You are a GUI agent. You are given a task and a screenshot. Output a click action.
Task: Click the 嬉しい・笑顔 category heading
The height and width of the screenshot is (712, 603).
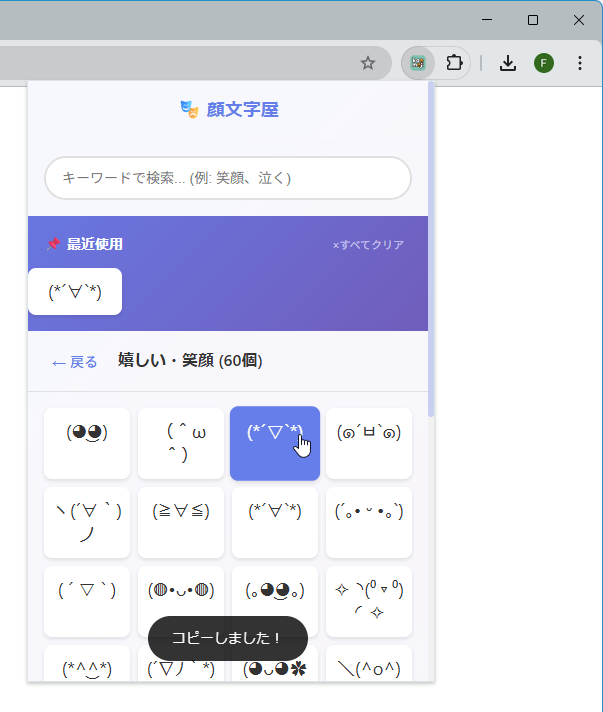tap(190, 360)
